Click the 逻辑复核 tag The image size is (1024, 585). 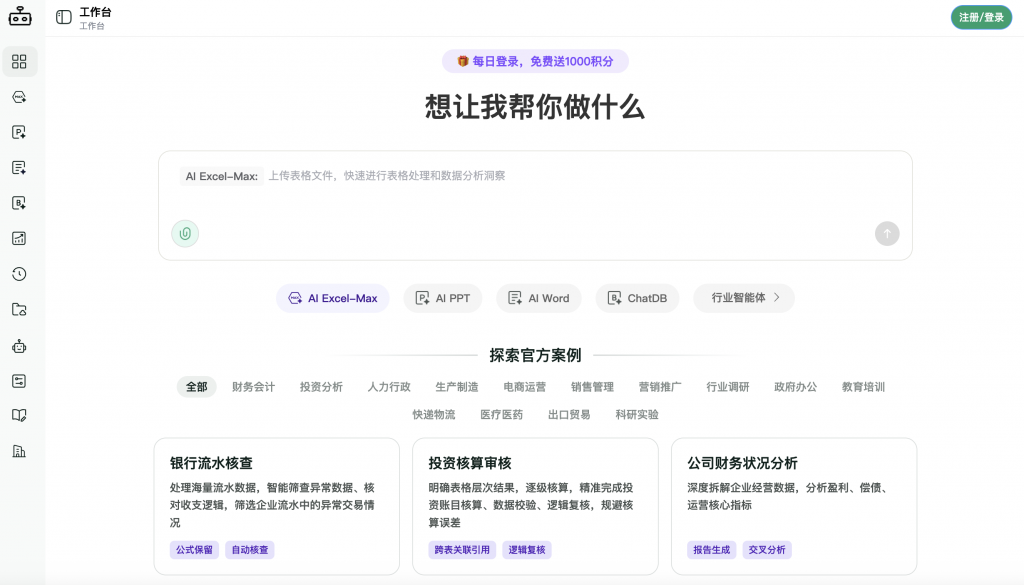coord(527,550)
